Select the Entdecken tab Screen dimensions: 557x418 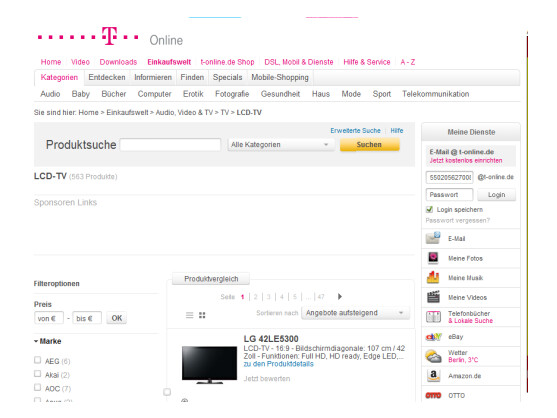coord(107,77)
